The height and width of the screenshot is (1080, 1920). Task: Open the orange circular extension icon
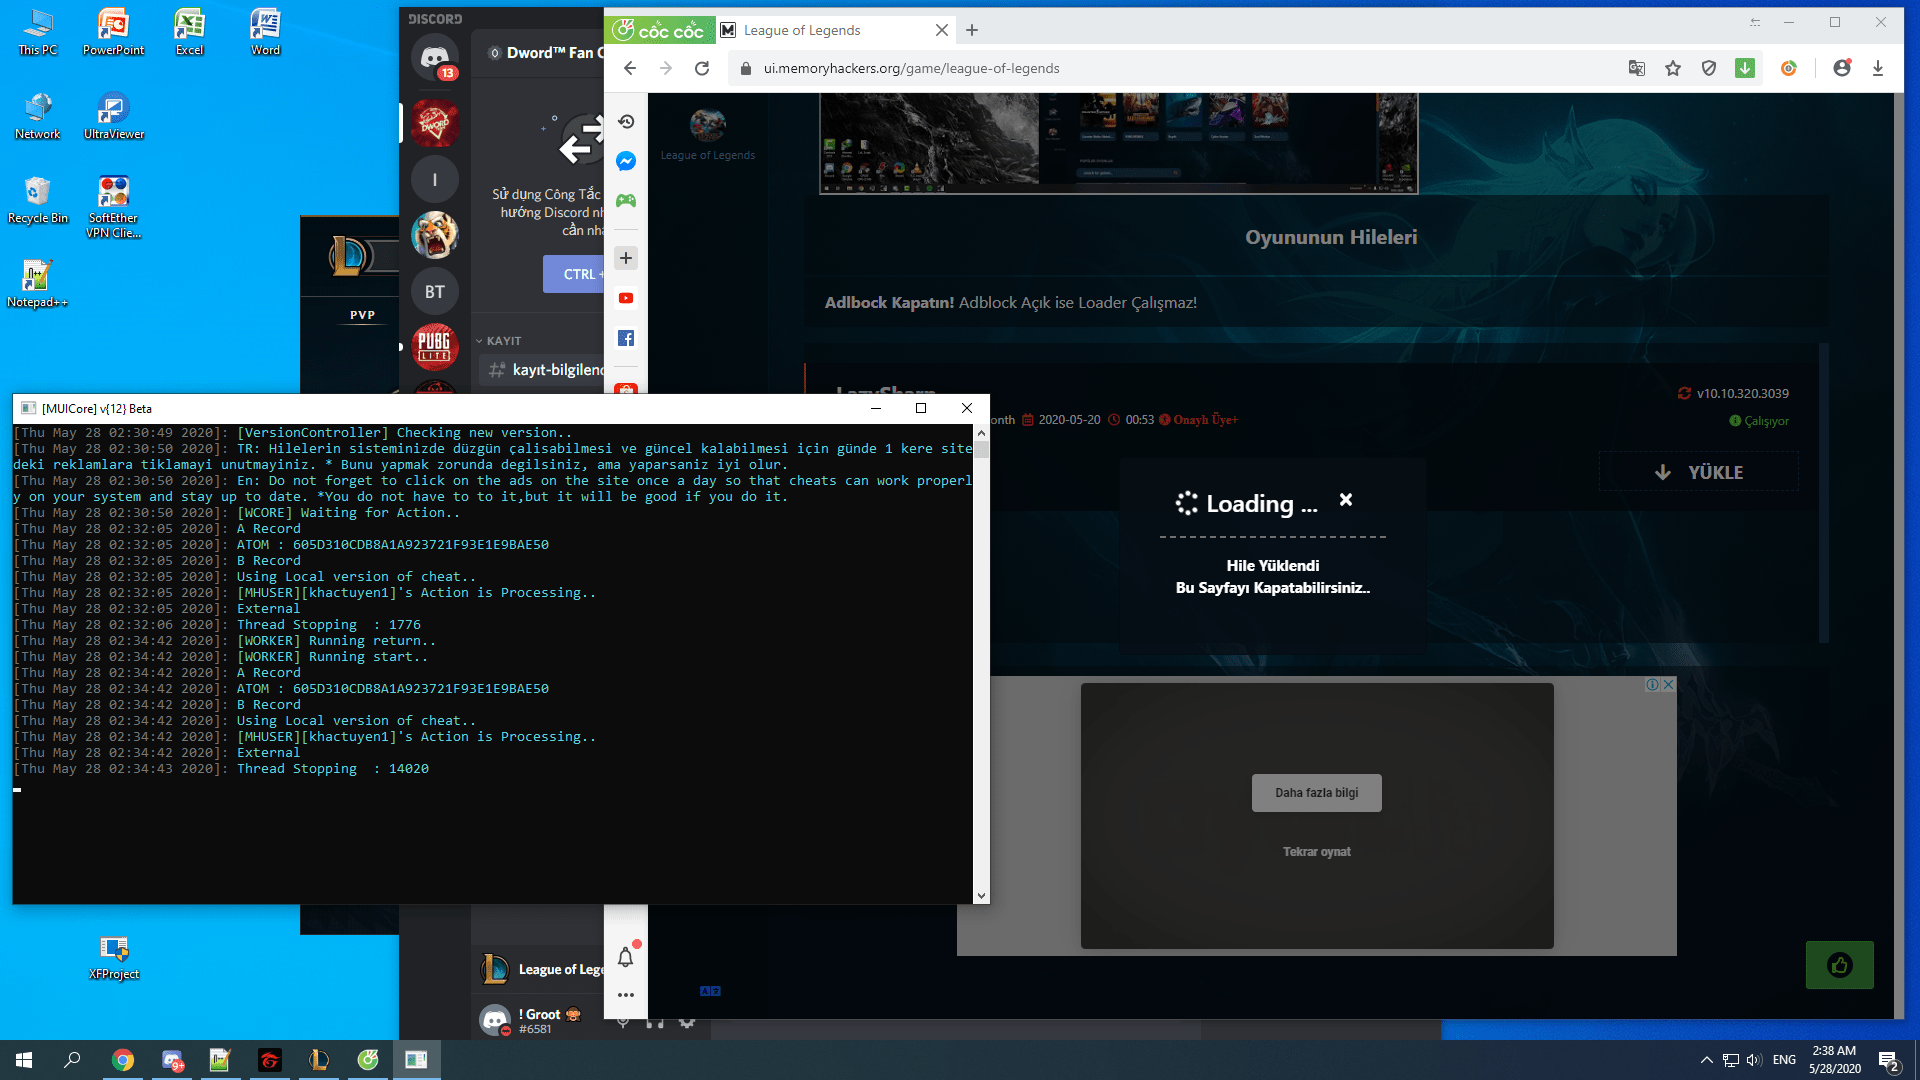(x=1789, y=68)
